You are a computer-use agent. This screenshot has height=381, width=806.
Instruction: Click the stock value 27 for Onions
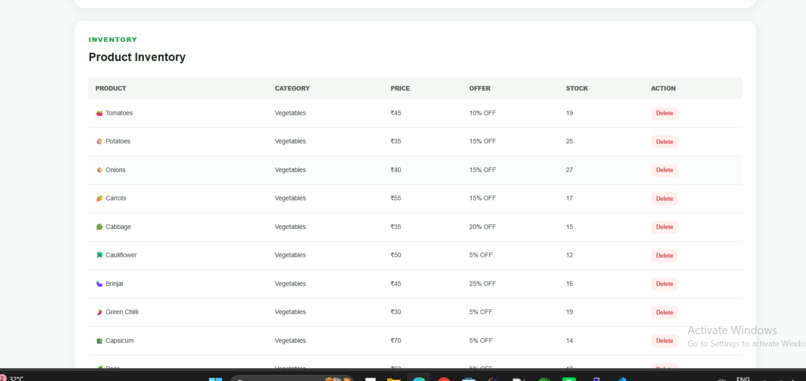click(x=570, y=170)
